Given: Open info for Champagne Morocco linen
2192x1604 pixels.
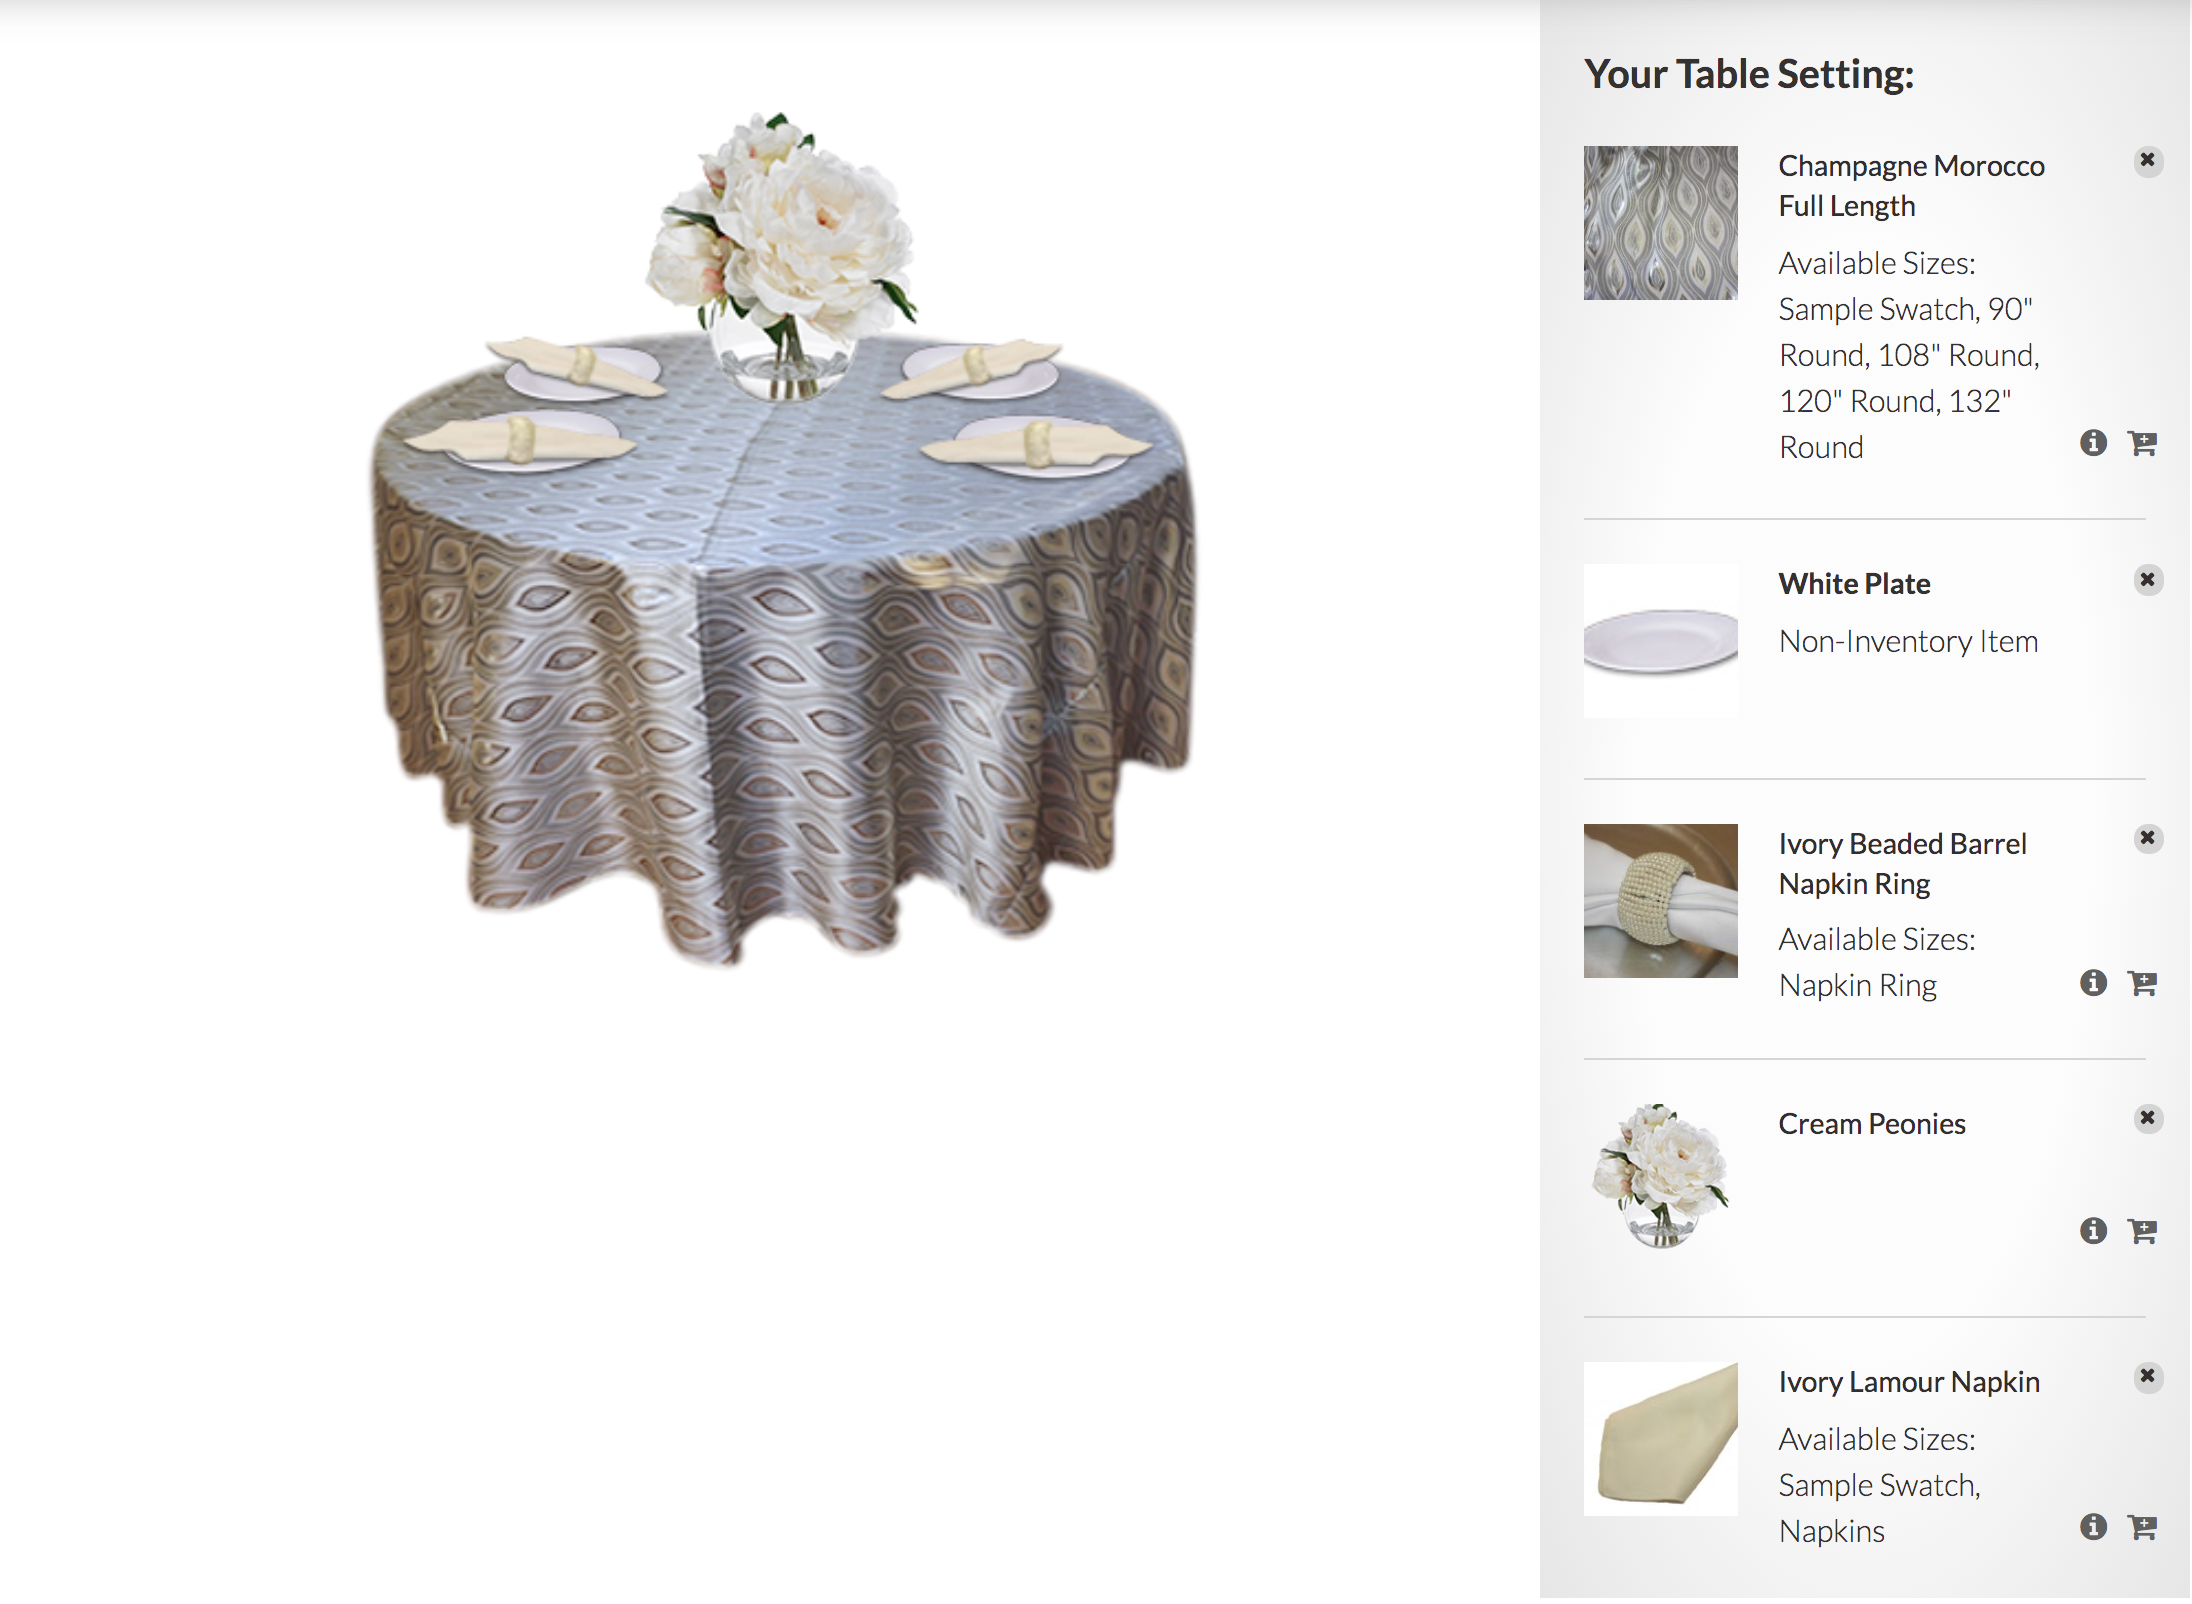Looking at the screenshot, I should click(x=2093, y=443).
